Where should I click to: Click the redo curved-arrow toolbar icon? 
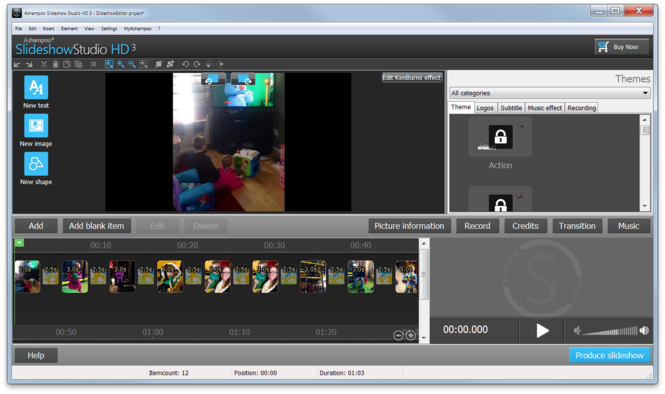click(x=197, y=64)
